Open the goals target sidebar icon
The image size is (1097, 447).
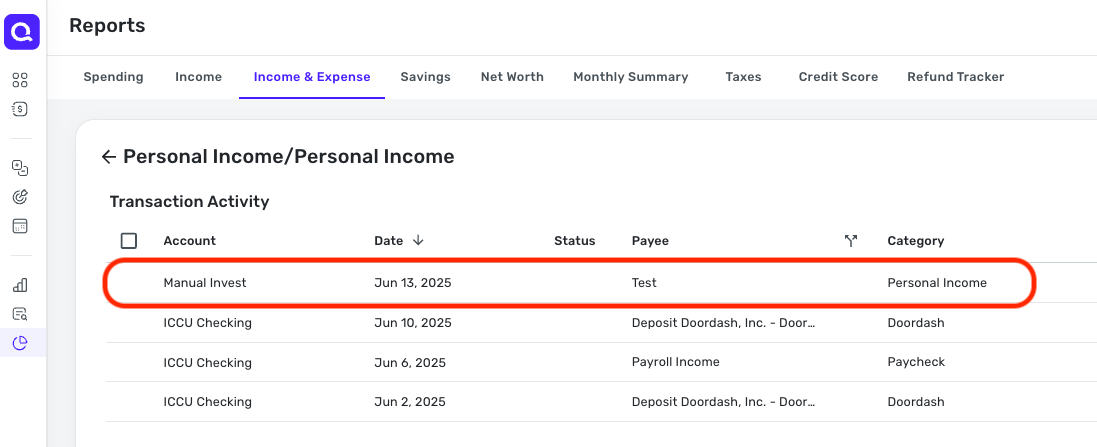[x=20, y=197]
